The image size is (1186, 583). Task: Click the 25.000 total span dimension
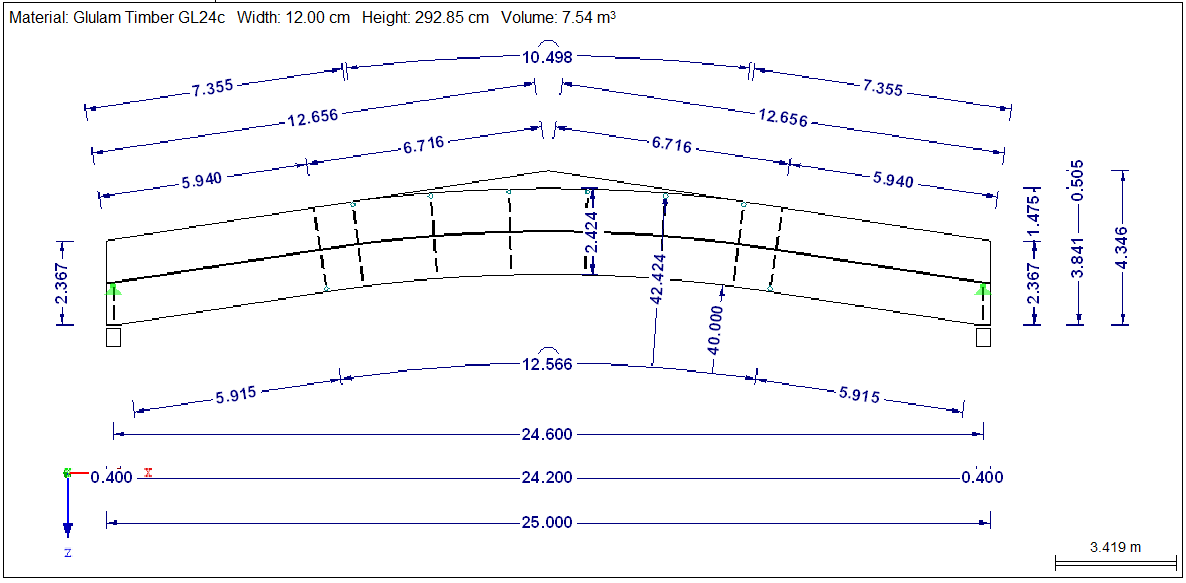click(x=548, y=519)
